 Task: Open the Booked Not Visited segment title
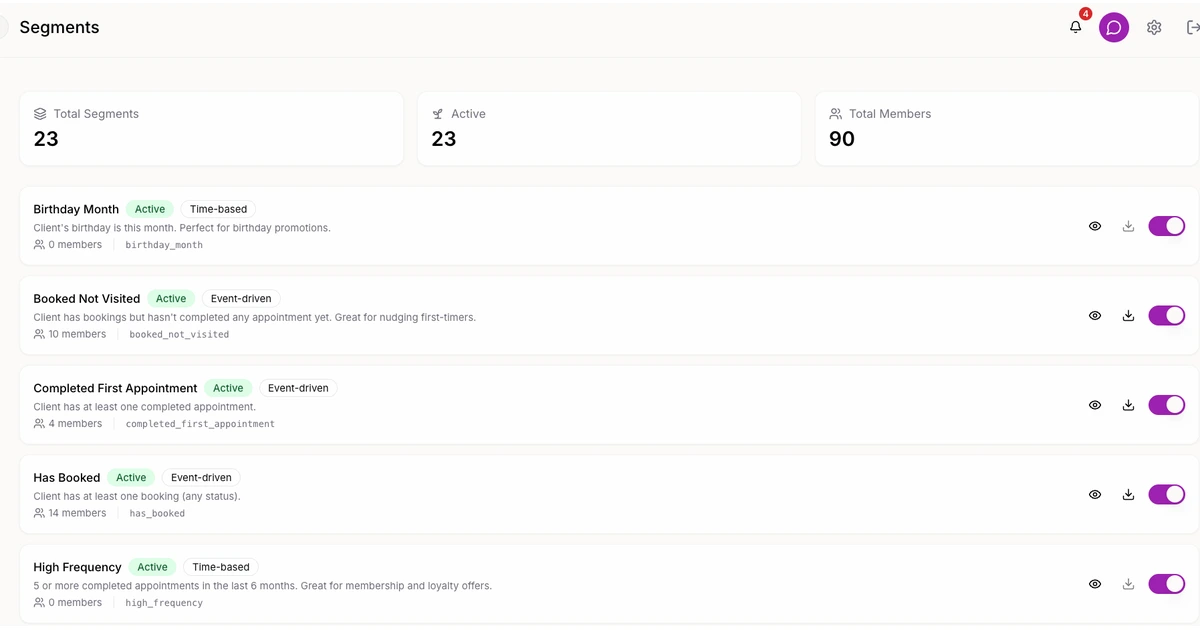click(x=87, y=299)
